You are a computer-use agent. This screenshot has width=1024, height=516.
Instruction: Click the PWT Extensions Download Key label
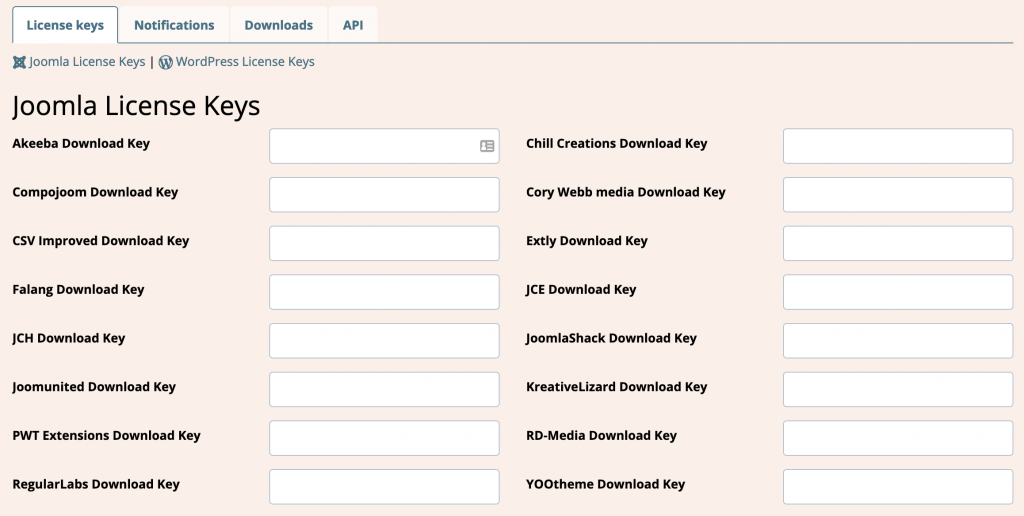coord(106,436)
